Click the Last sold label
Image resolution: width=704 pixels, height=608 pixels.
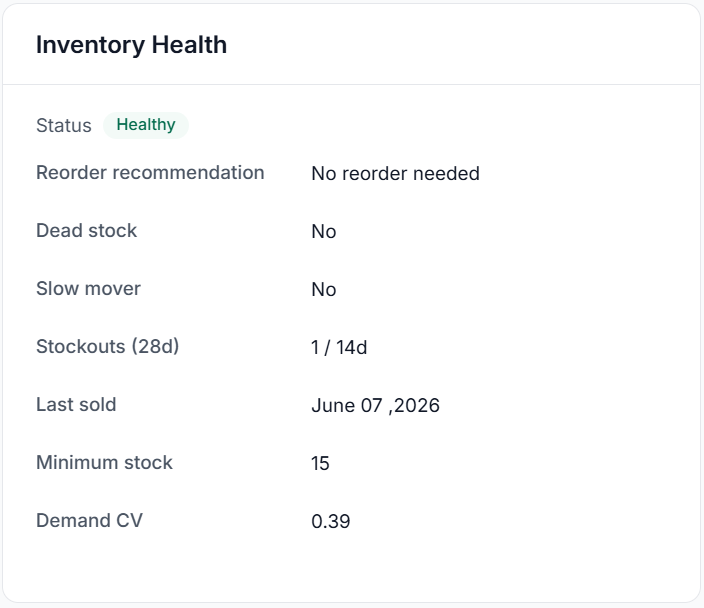[76, 405]
